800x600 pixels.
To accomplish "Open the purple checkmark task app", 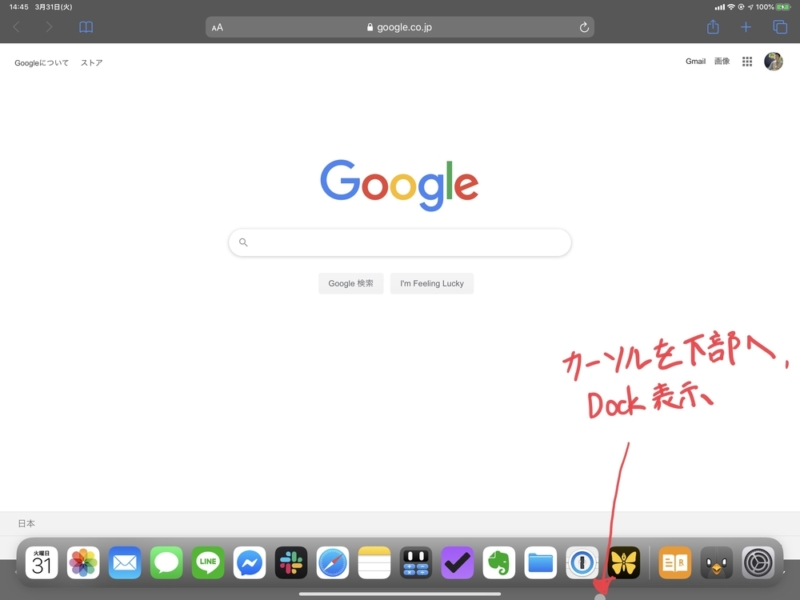I will 457,563.
